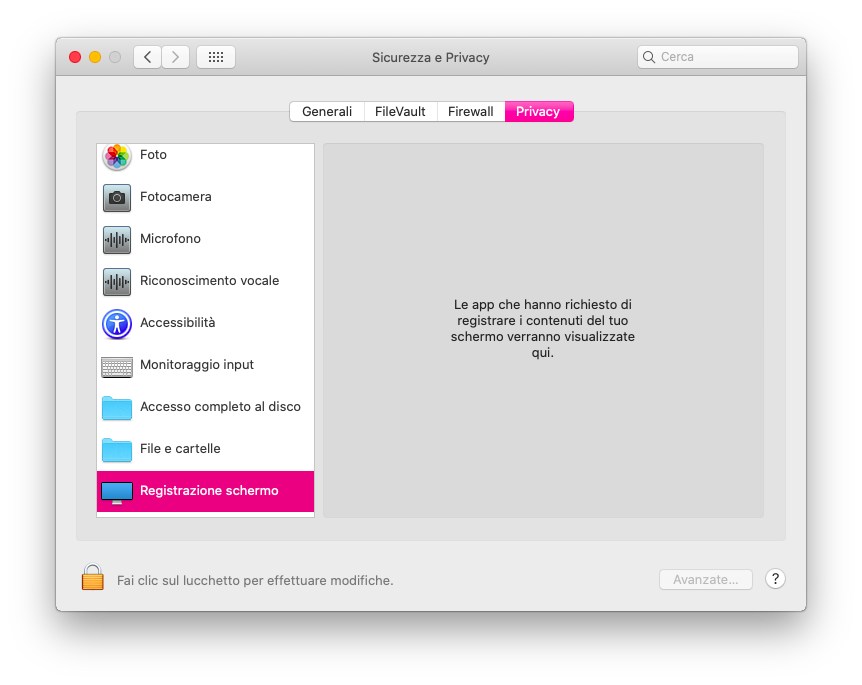This screenshot has width=862, height=685.
Task: Select Accessibilità in the list
Action: (206, 324)
